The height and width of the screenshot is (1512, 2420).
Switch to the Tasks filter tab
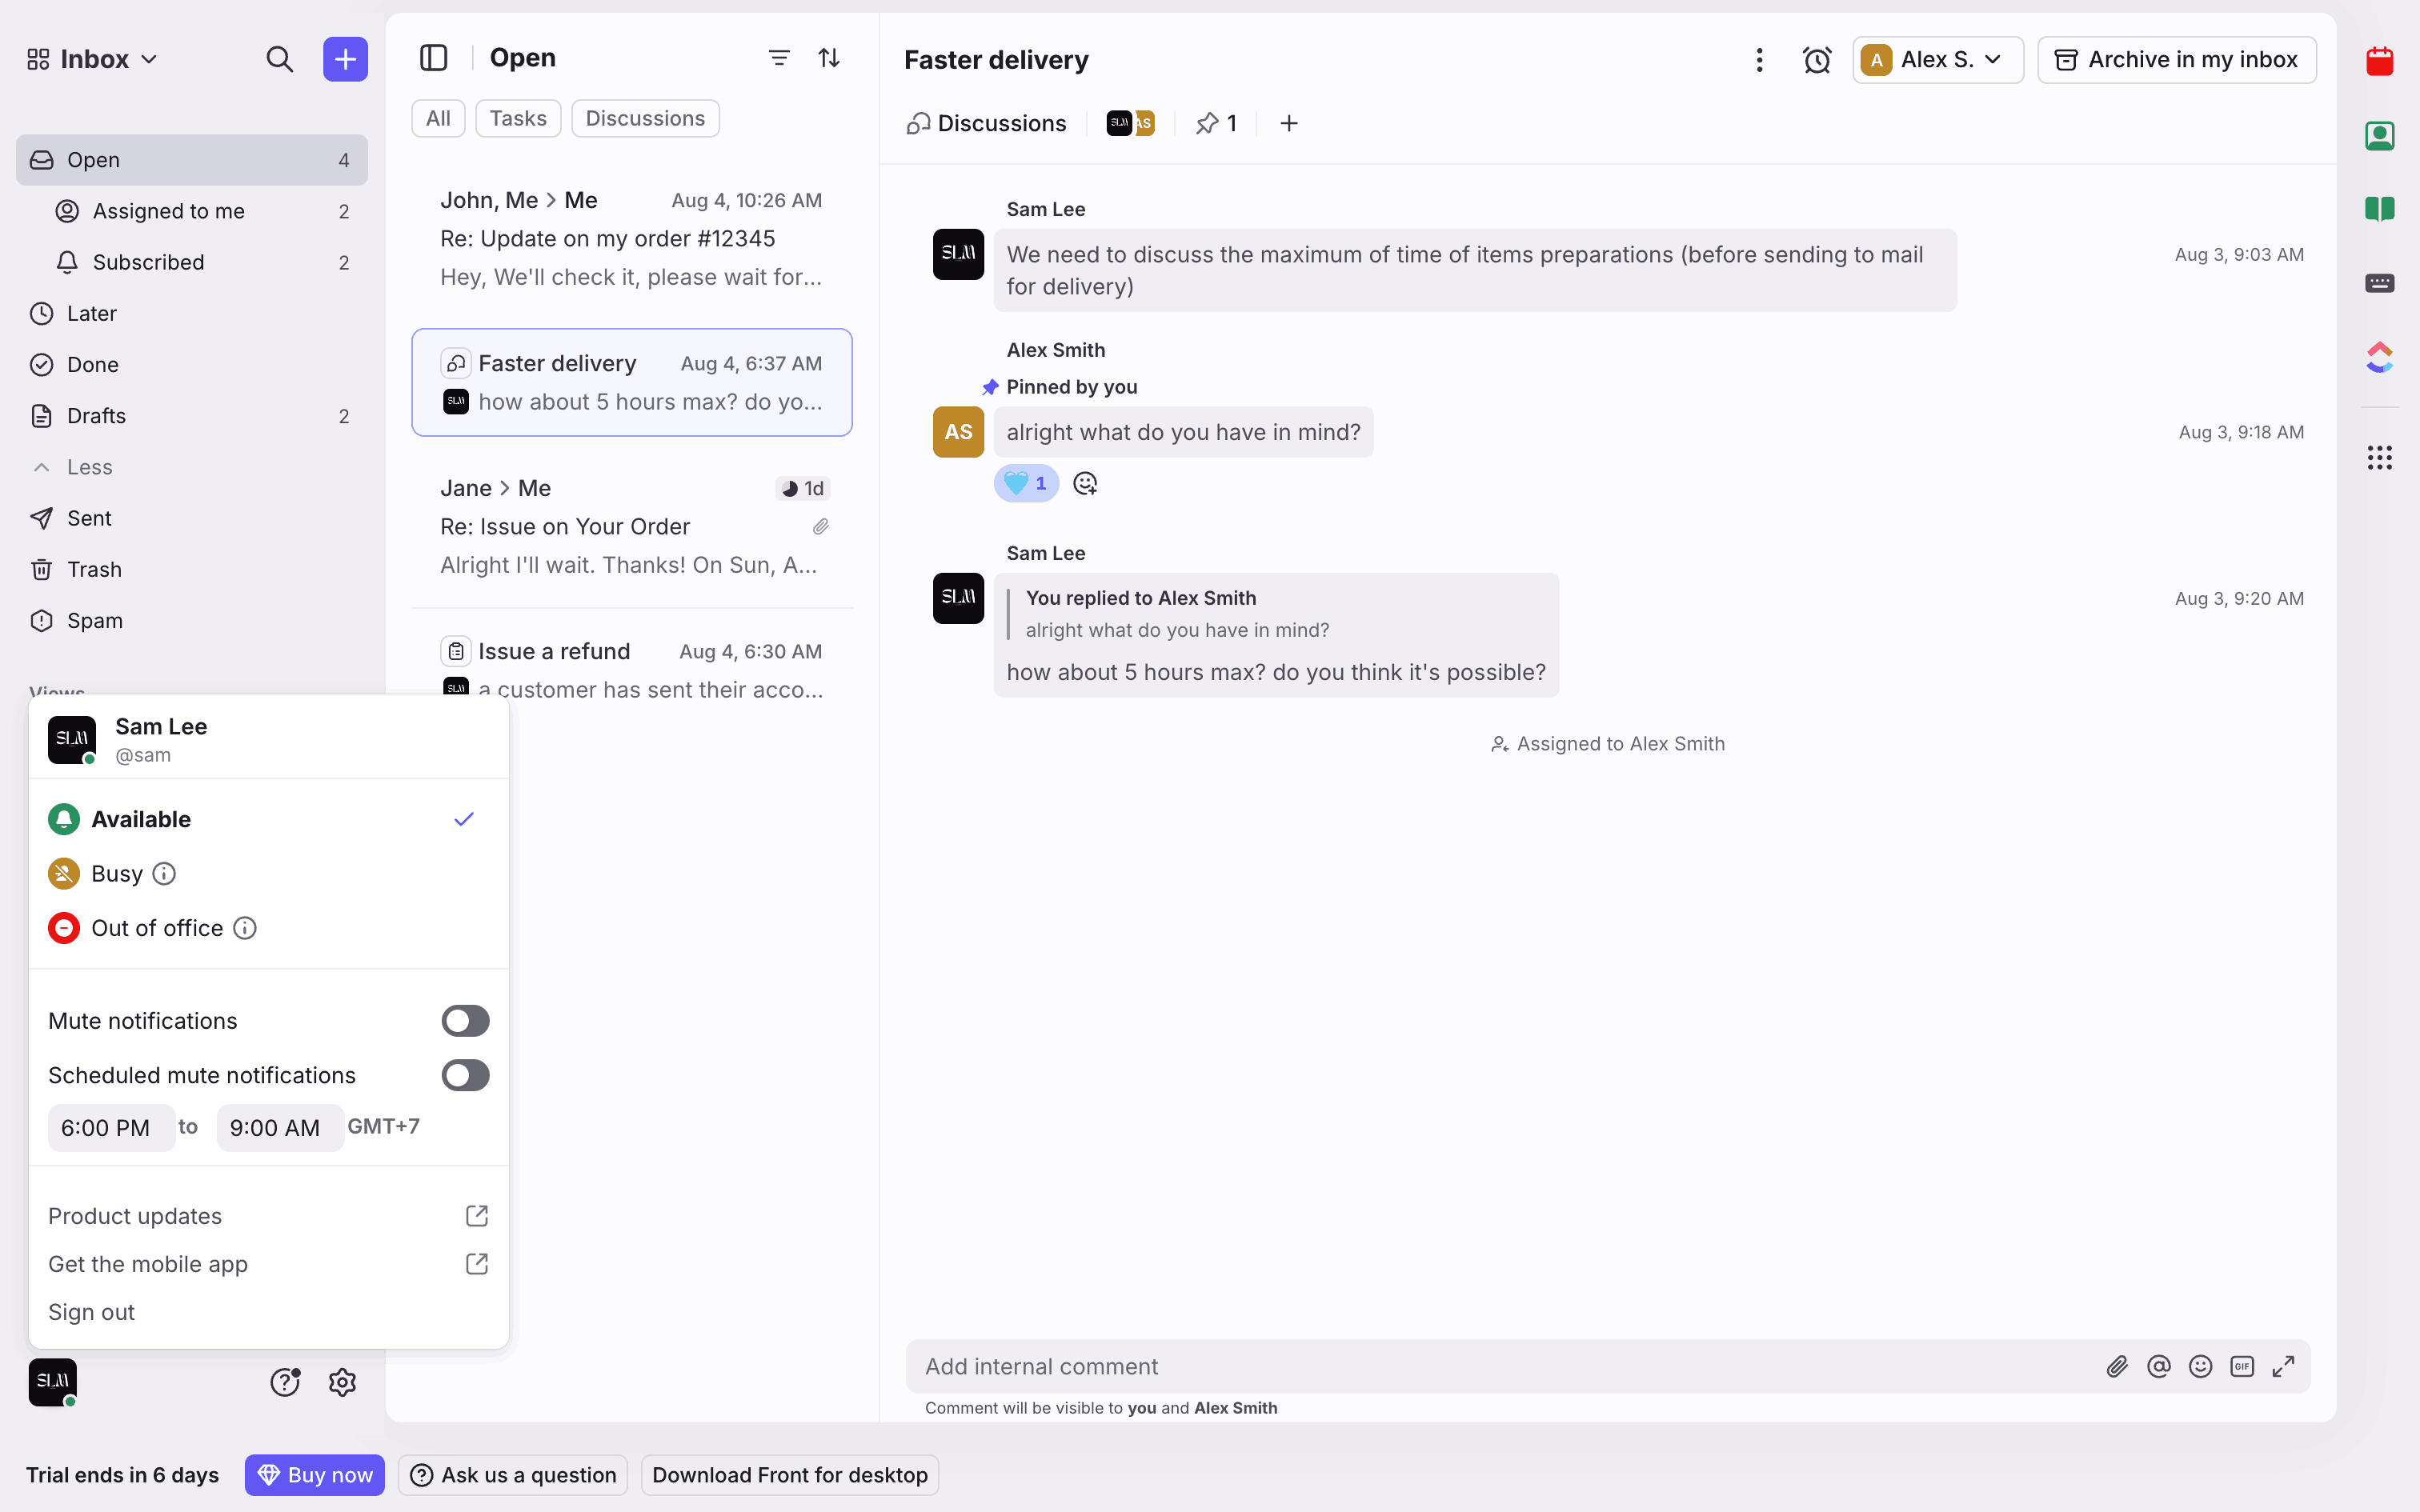pos(517,118)
